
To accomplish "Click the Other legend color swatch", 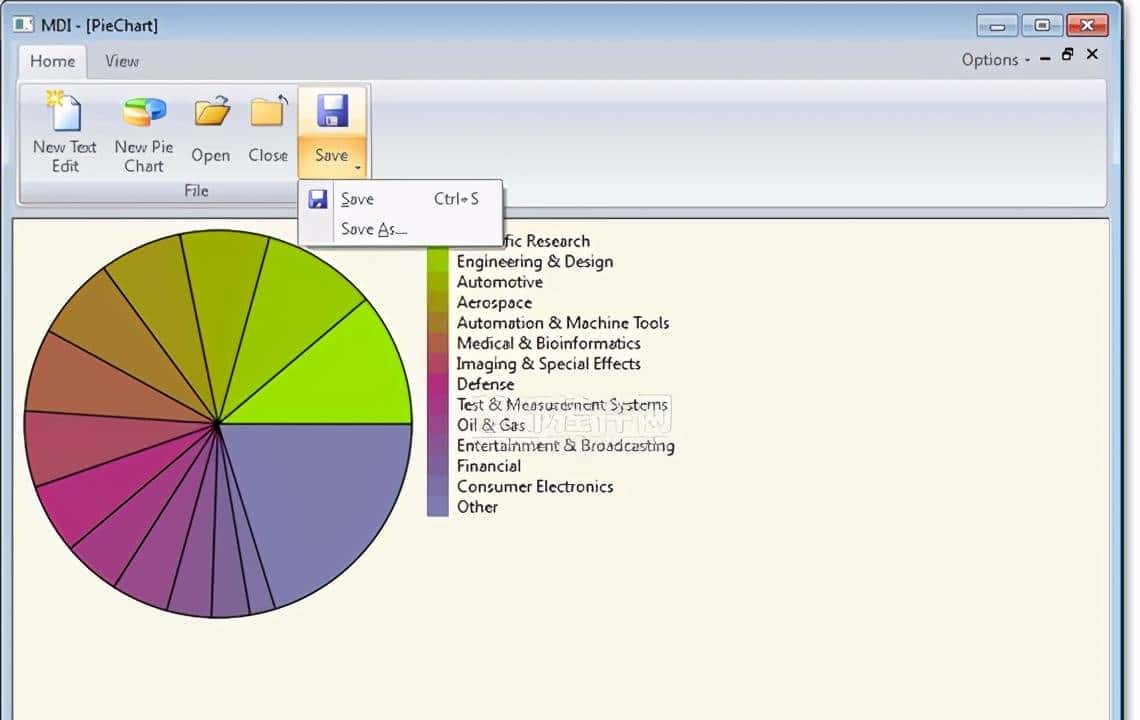I will [x=437, y=507].
